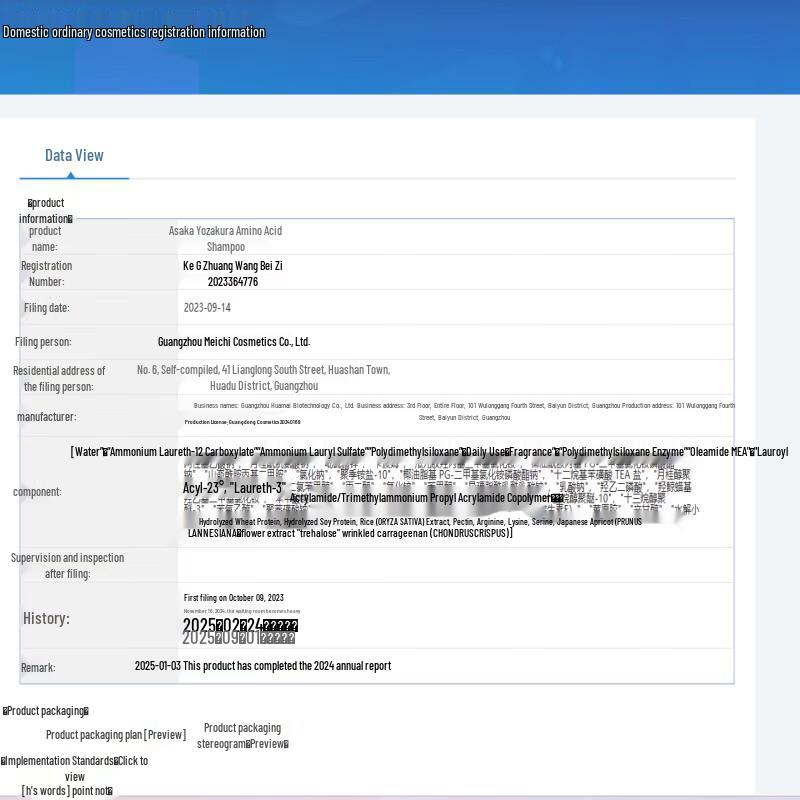The image size is (800, 800).
Task: Click the page title 'Domestic ordinary cosmetics registration information'
Action: click(x=134, y=32)
